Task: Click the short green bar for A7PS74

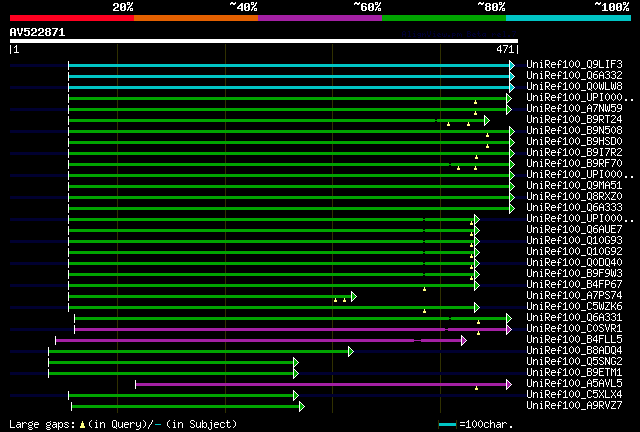Action: coord(210,296)
